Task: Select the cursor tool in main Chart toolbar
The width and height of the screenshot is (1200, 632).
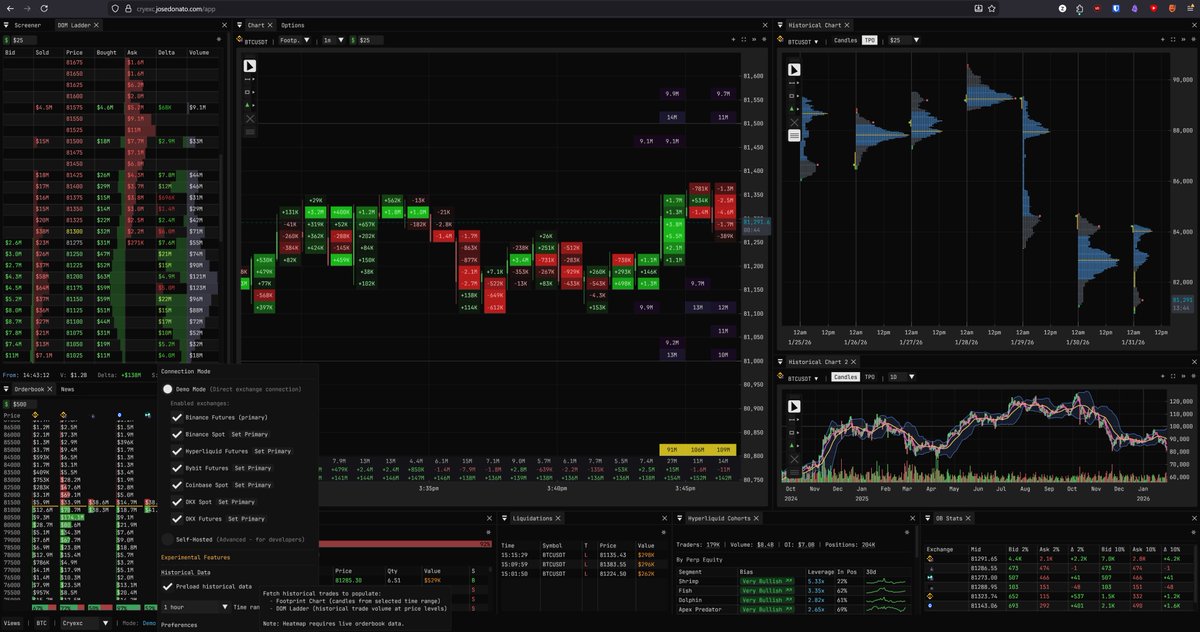Action: click(250, 66)
